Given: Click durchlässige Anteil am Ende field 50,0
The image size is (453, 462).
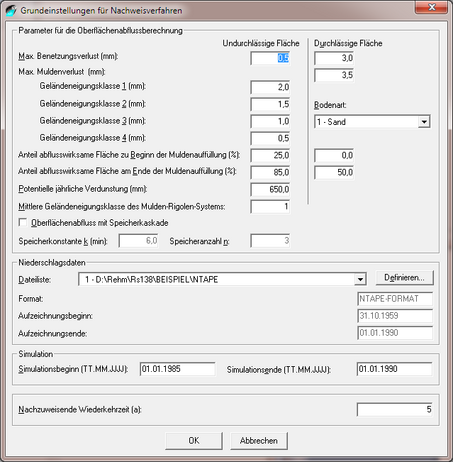Looking at the screenshot, I should point(334,172).
